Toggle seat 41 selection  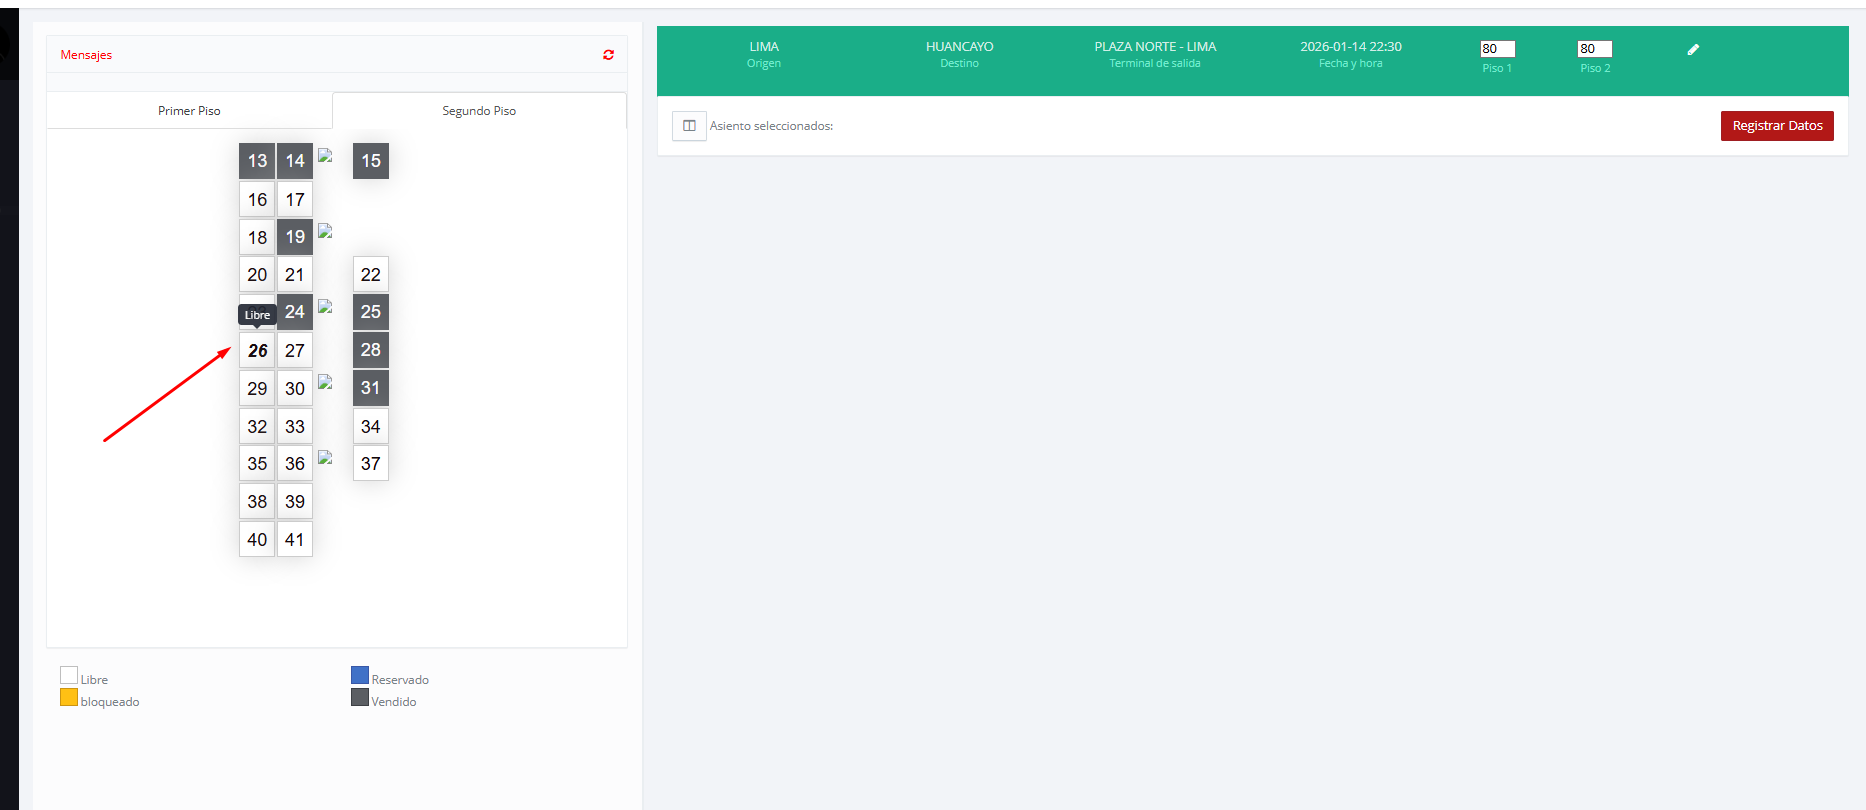click(294, 540)
